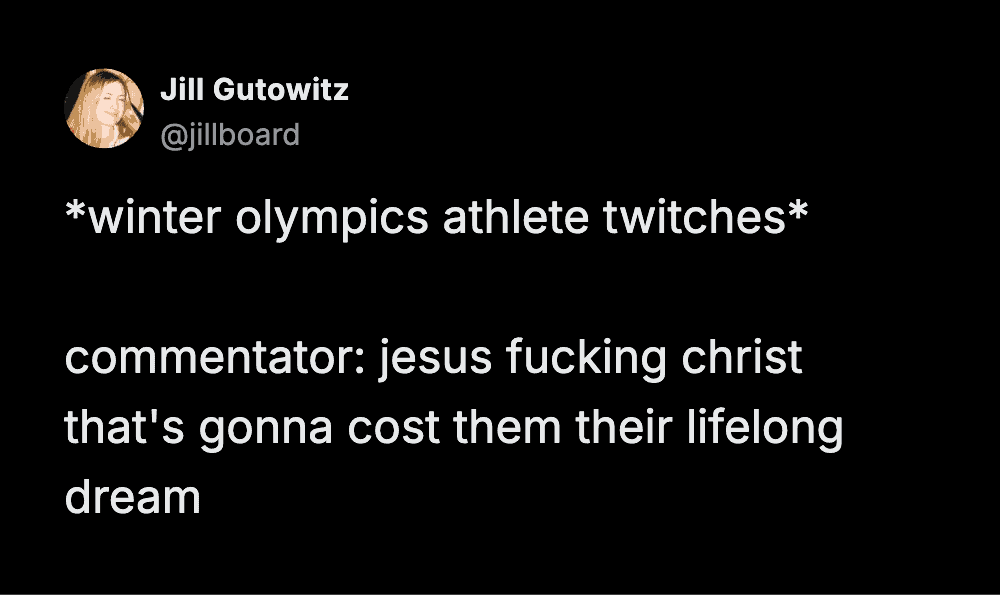
Task: Click Jill Gutowitz's profile avatar
Action: [x=104, y=109]
